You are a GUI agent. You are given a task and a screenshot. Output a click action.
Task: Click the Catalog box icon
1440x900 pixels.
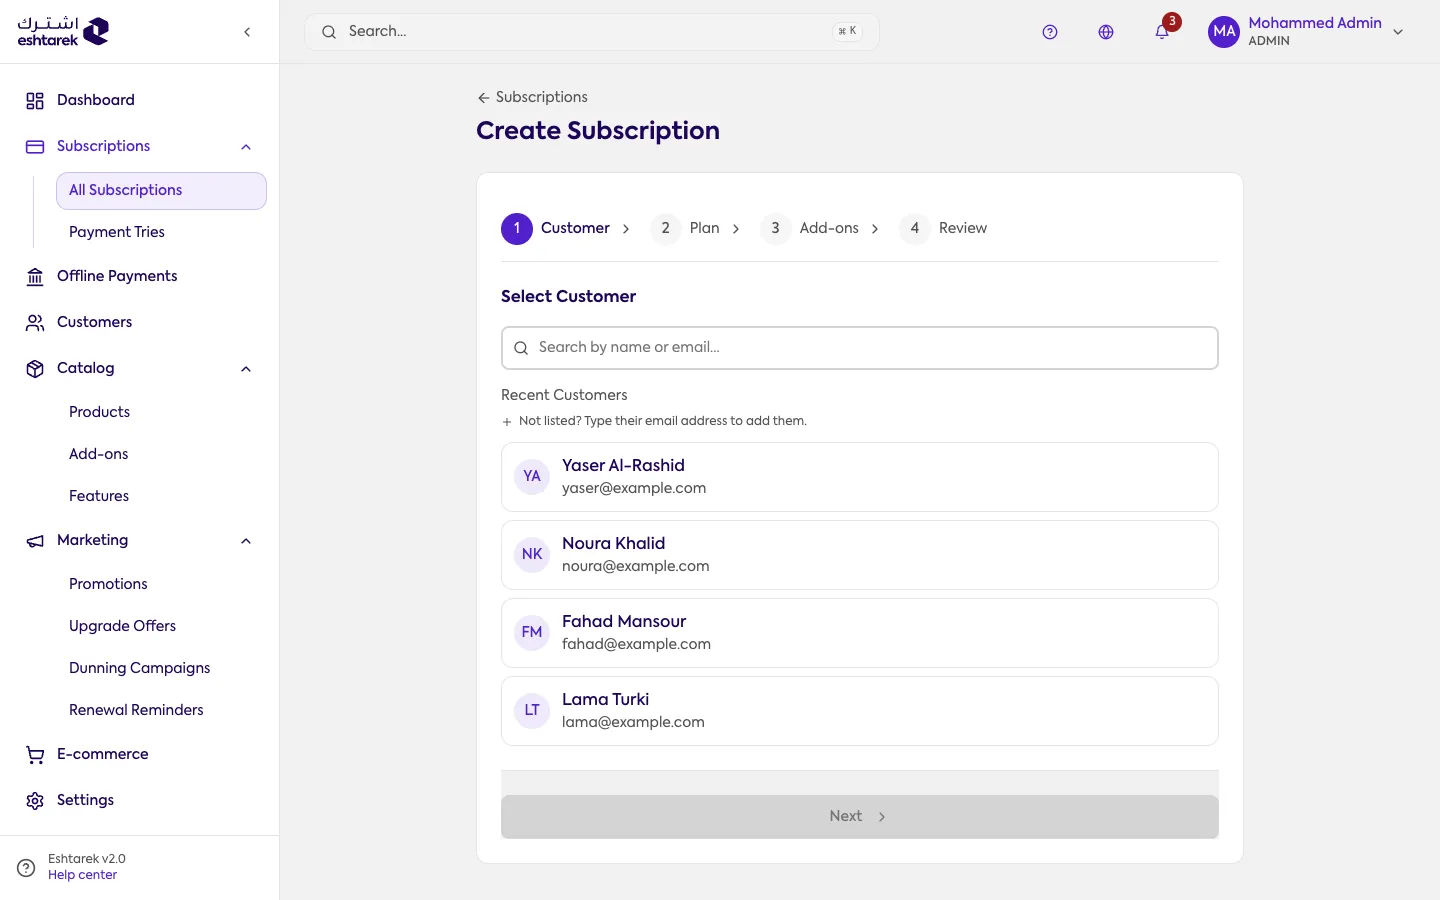[35, 369]
